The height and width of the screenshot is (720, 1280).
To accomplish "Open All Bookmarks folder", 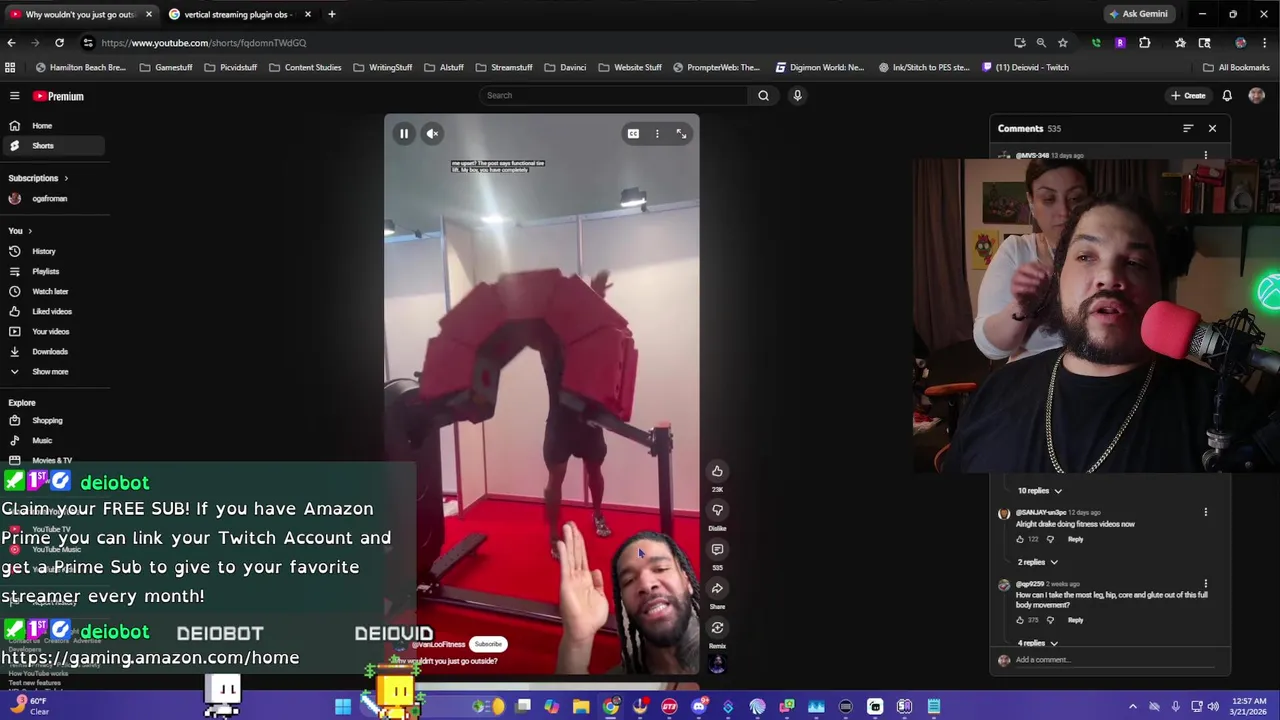I will [x=1236, y=67].
